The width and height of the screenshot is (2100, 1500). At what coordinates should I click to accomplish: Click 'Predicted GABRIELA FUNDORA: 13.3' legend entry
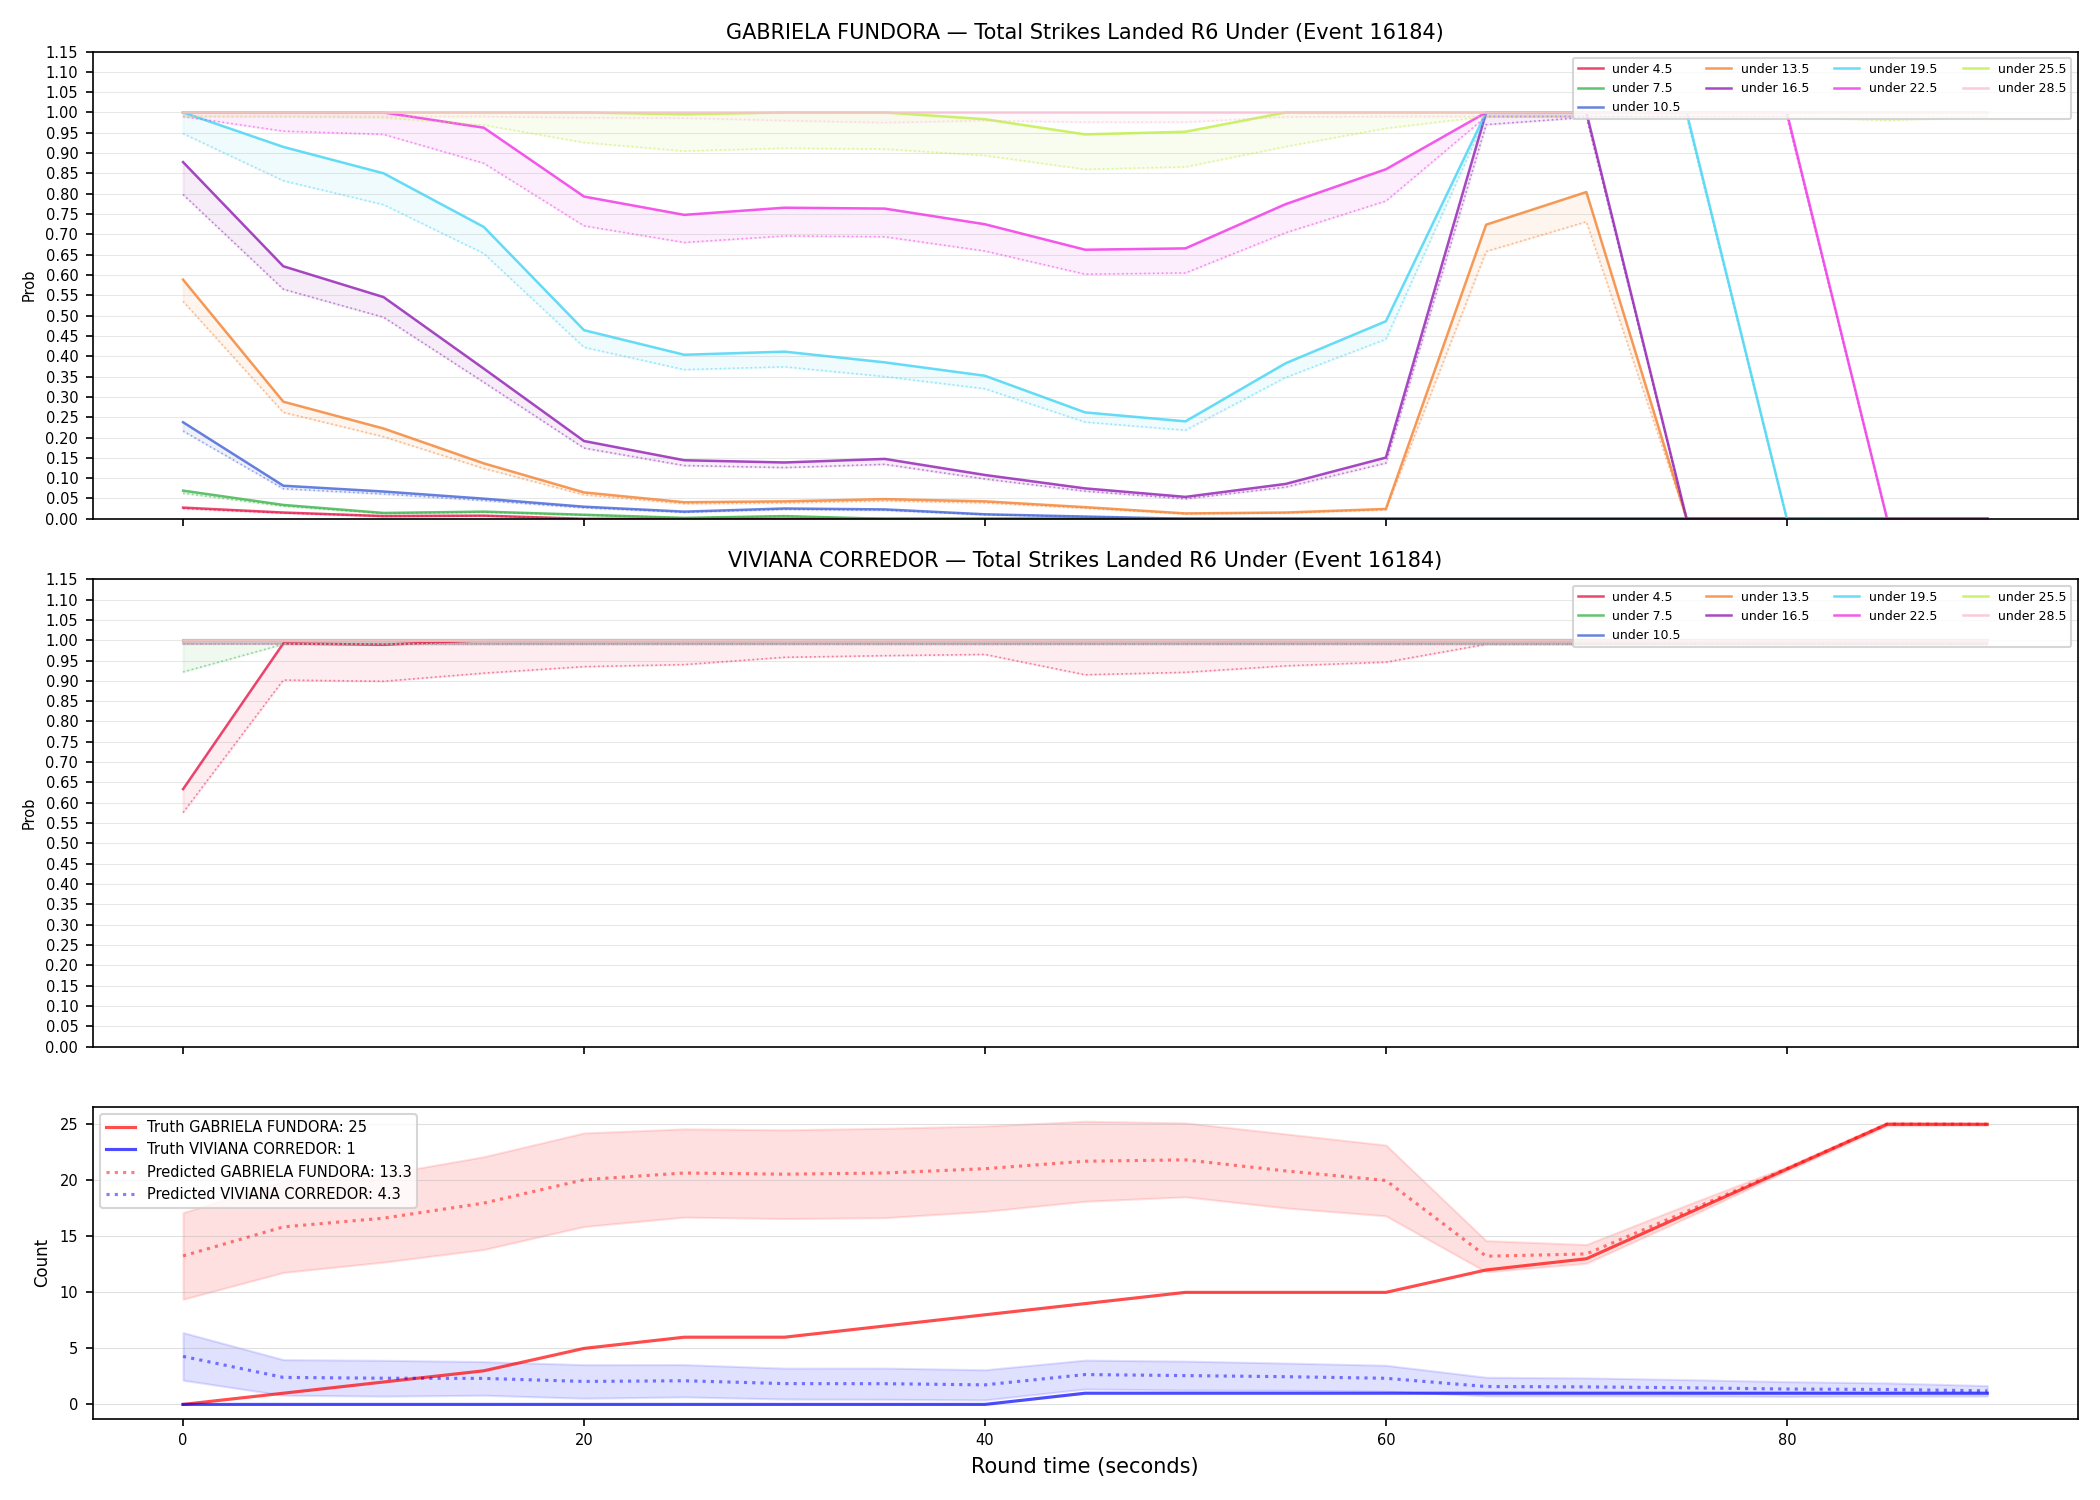coord(258,1171)
